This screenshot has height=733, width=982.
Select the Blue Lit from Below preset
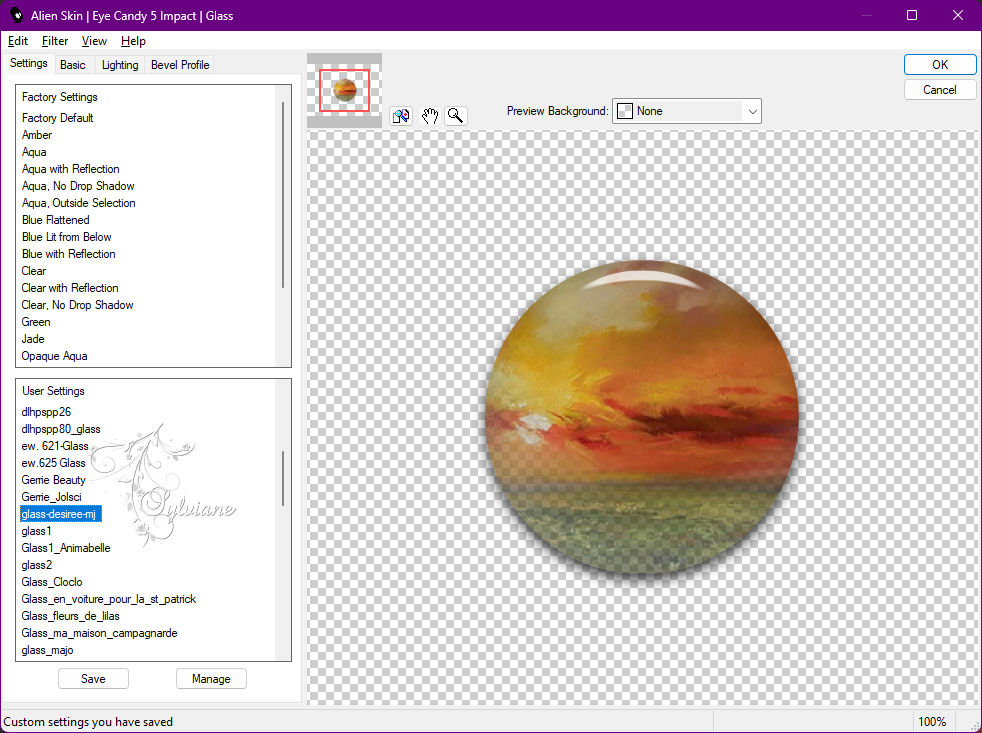pyautogui.click(x=66, y=237)
